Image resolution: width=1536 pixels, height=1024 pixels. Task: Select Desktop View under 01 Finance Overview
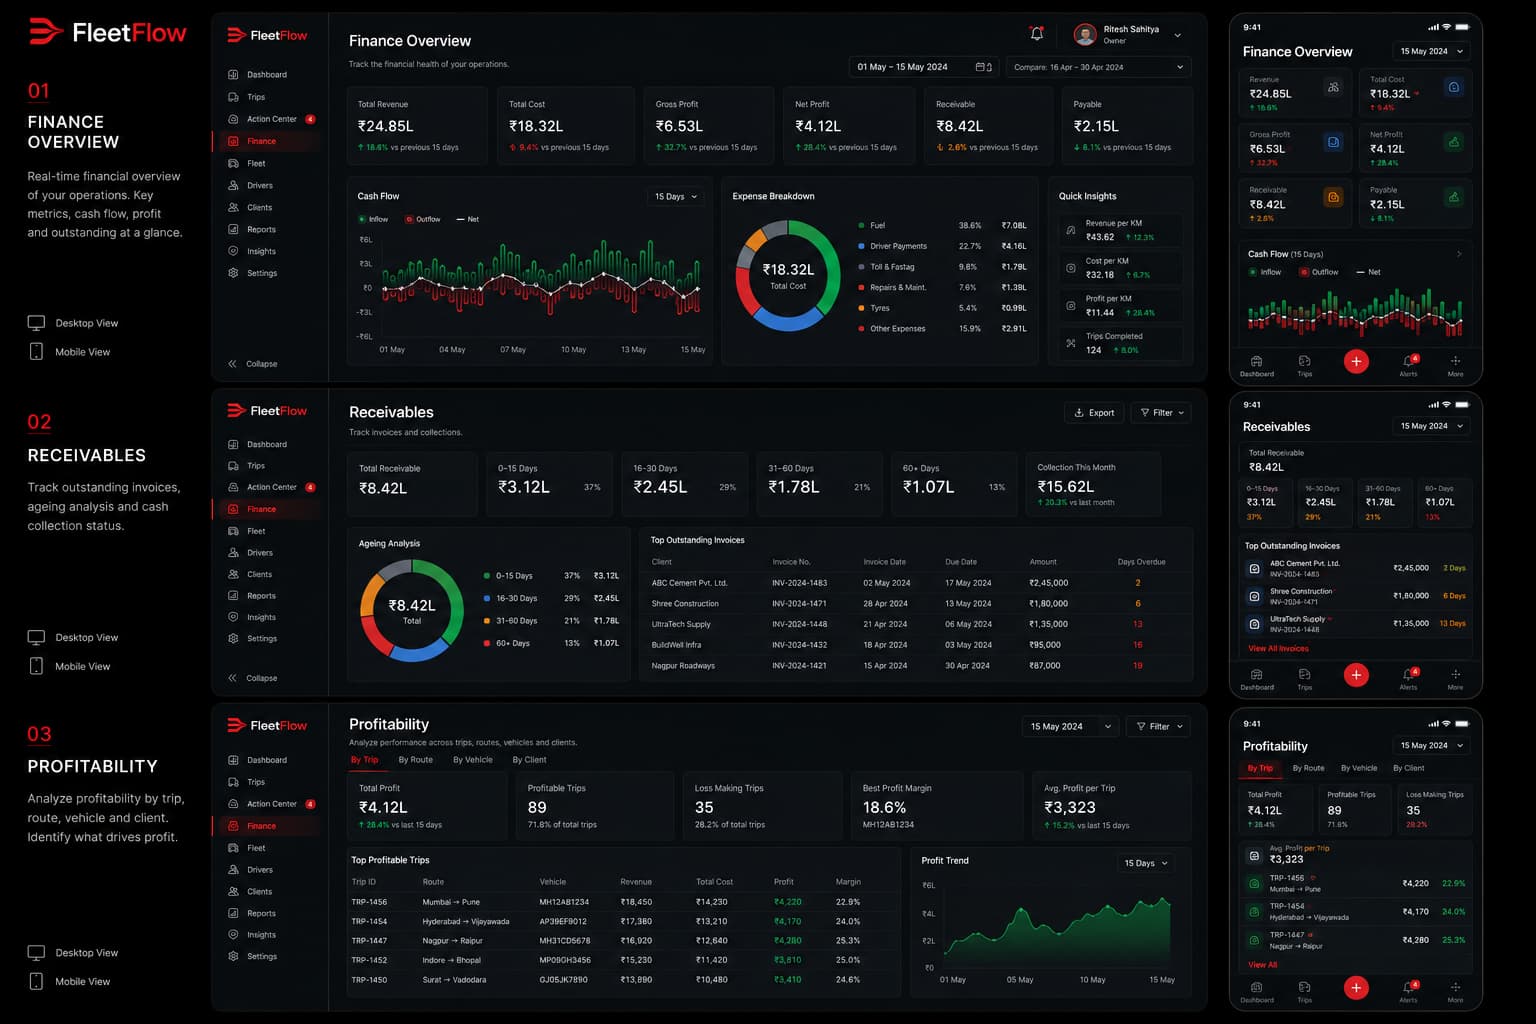(73, 323)
